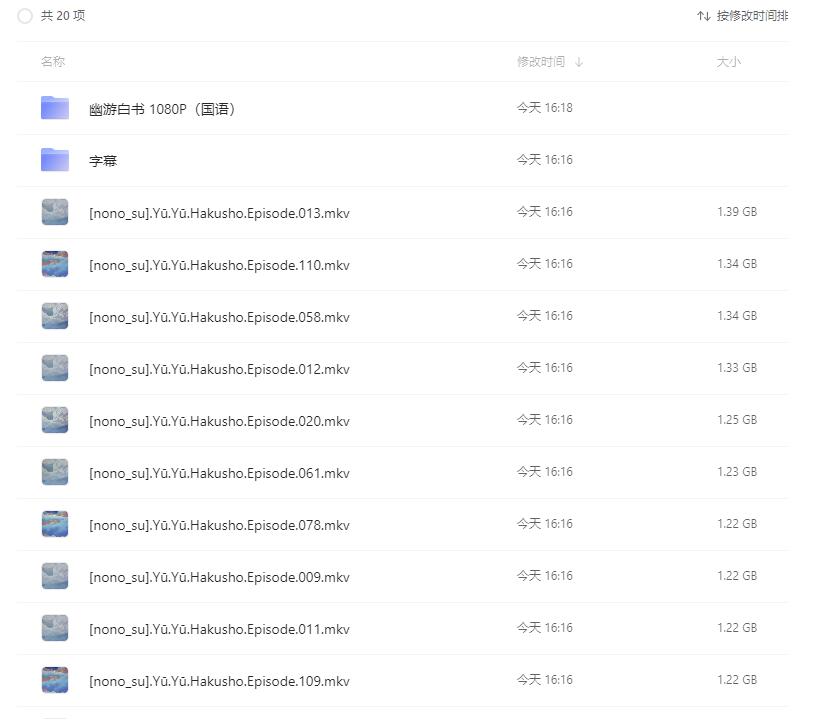The image size is (819, 726).
Task: Click 修改时间 to change sort order
Action: (x=535, y=61)
